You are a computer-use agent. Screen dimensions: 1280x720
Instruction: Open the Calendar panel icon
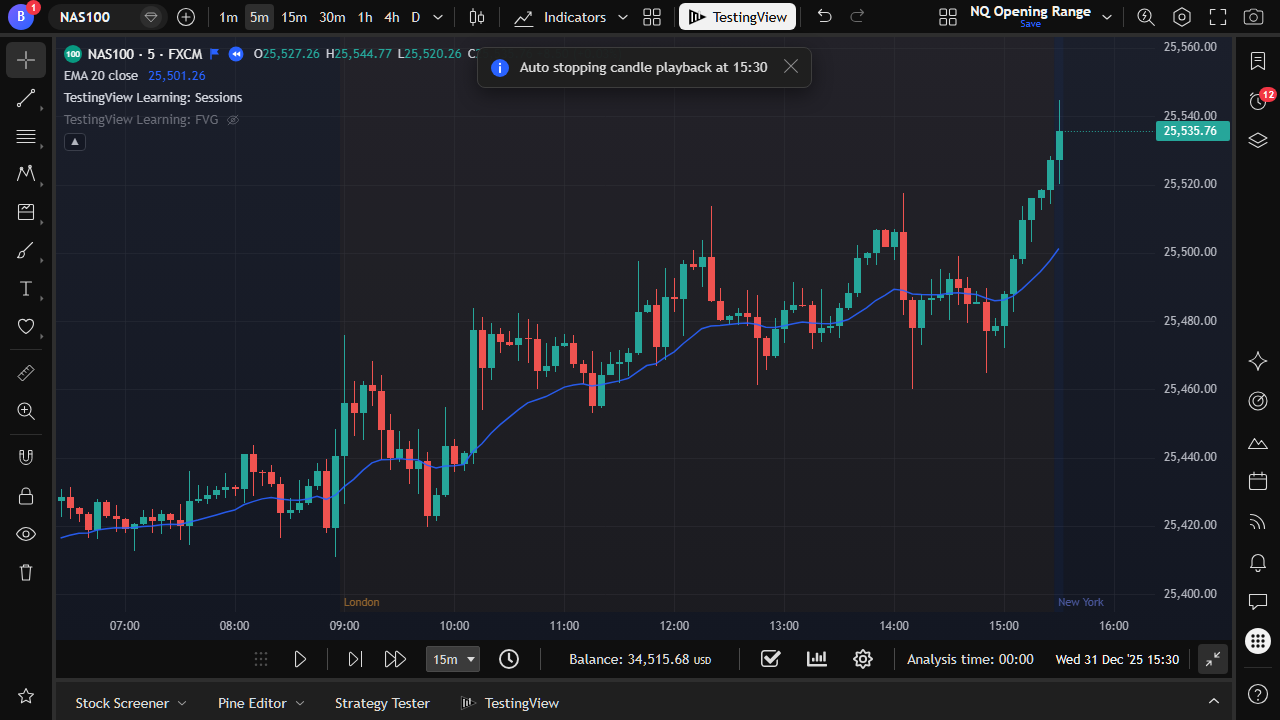[1258, 482]
